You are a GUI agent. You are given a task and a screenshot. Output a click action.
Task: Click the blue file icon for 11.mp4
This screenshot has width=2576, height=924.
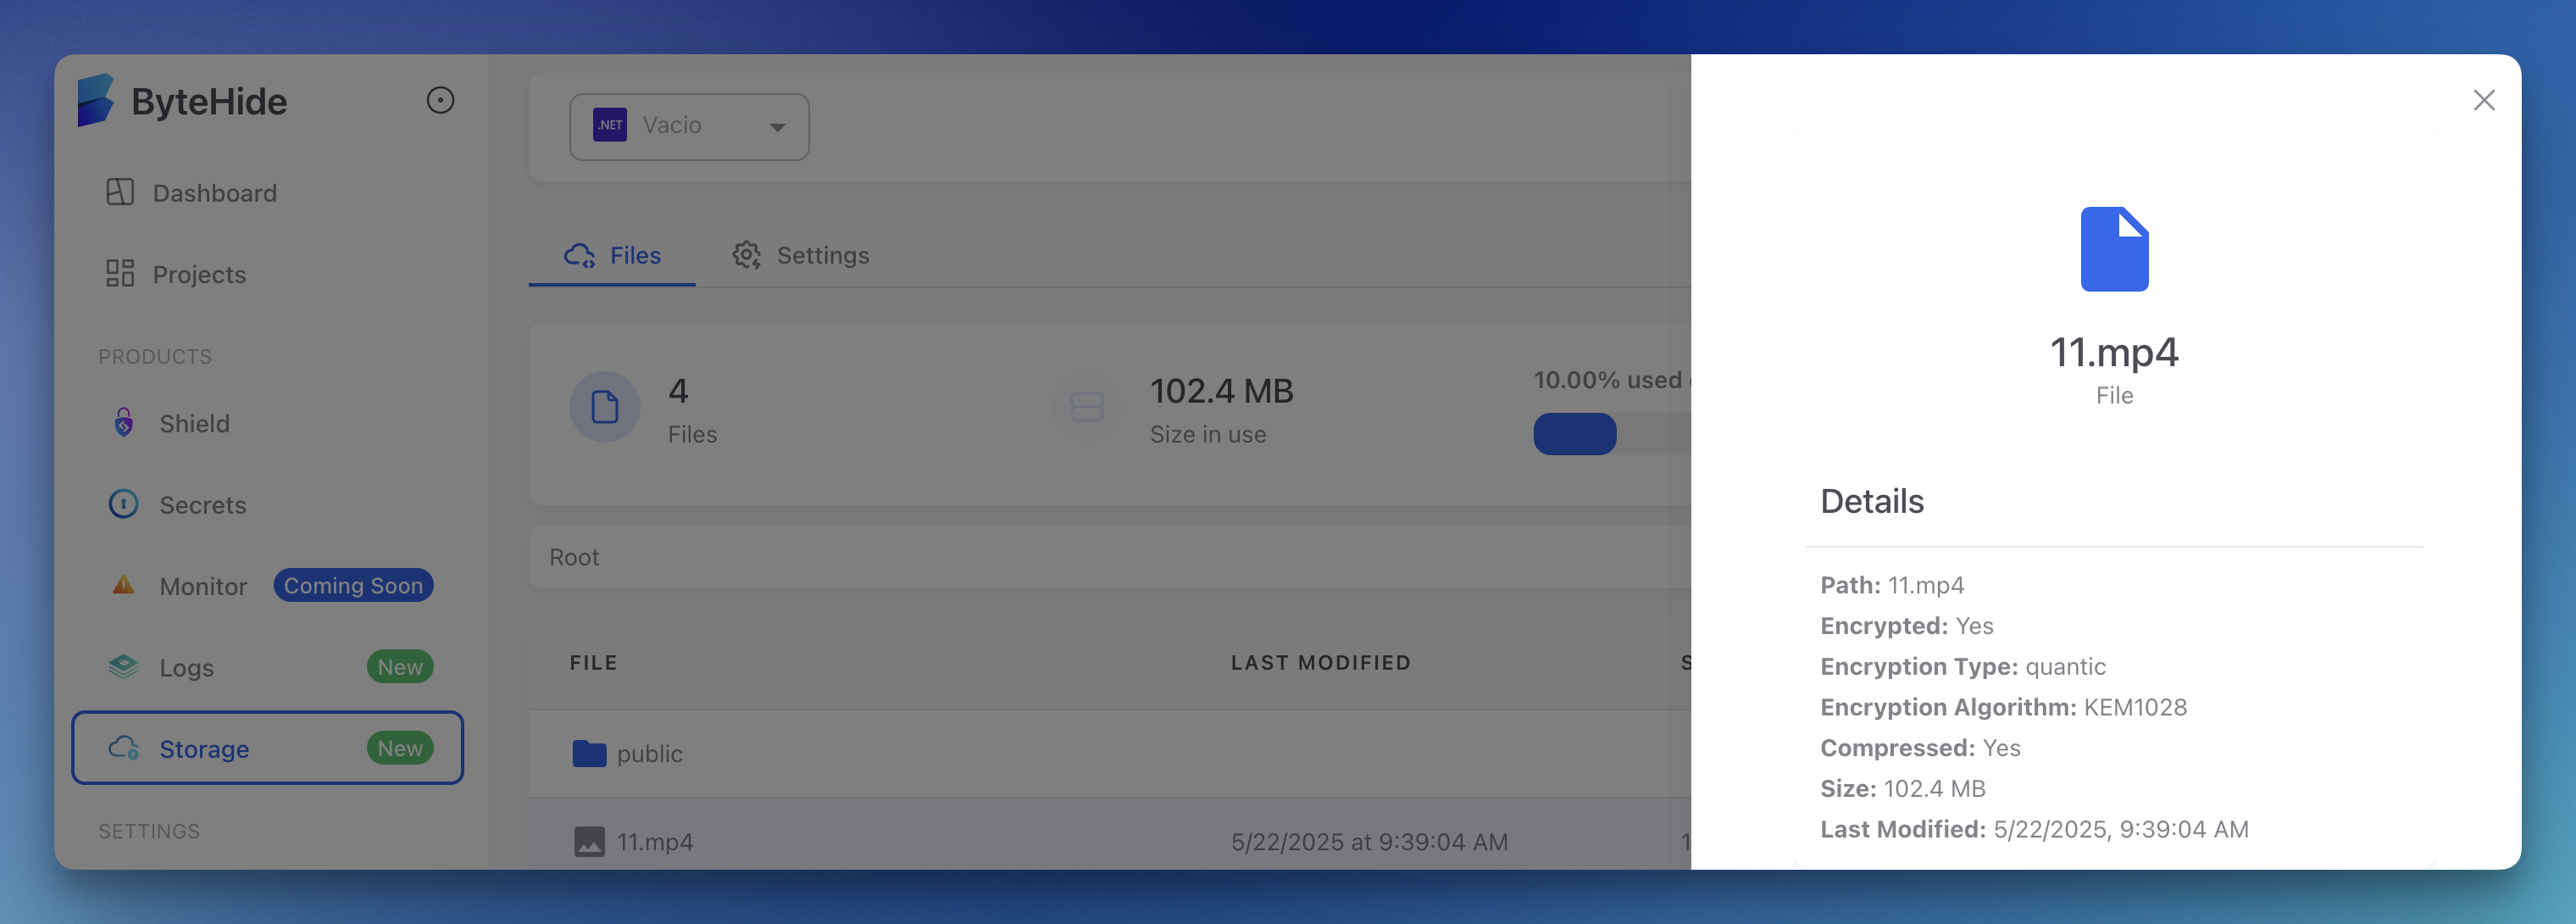[2114, 248]
